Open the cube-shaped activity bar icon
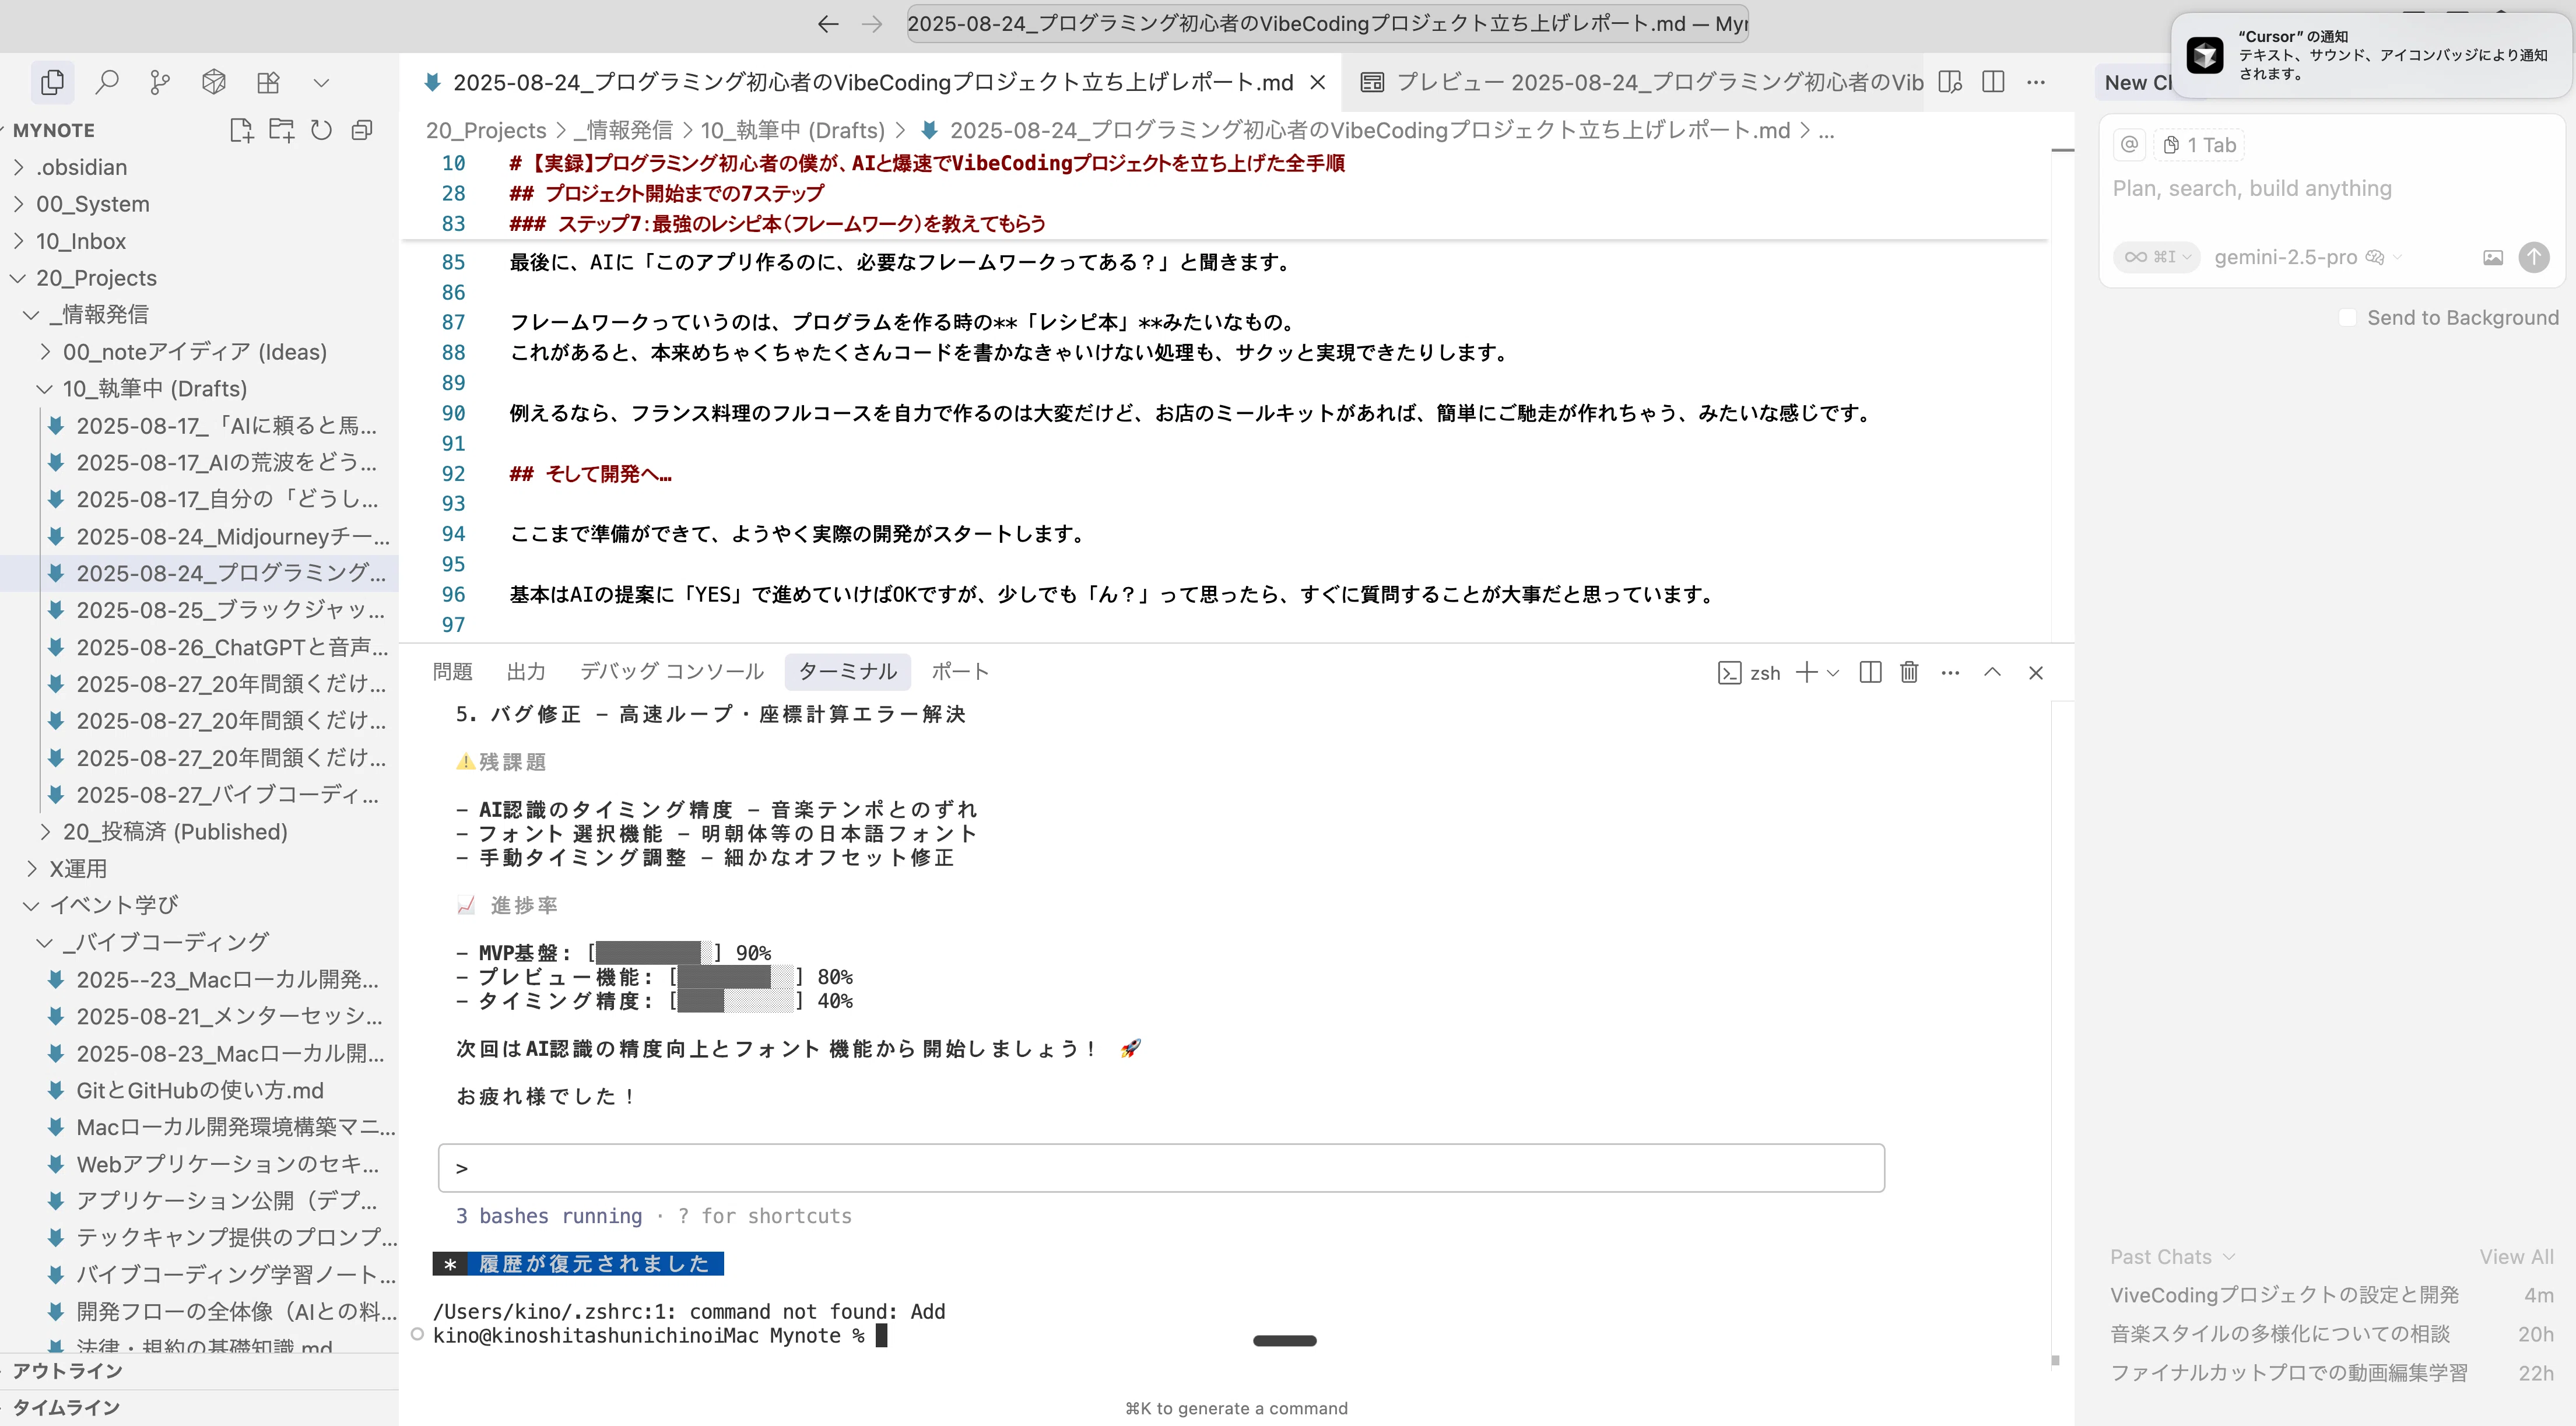Image resolution: width=2576 pixels, height=1426 pixels. tap(214, 82)
